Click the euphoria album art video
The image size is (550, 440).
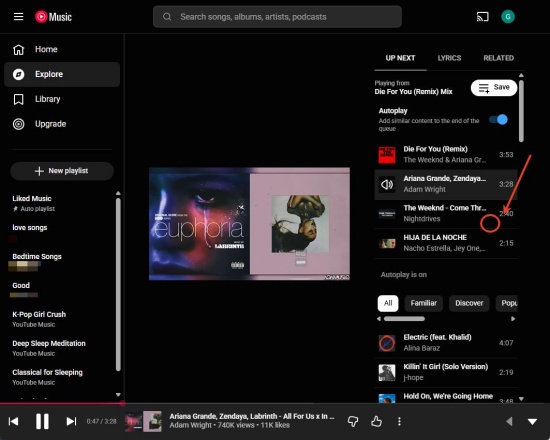click(x=249, y=224)
